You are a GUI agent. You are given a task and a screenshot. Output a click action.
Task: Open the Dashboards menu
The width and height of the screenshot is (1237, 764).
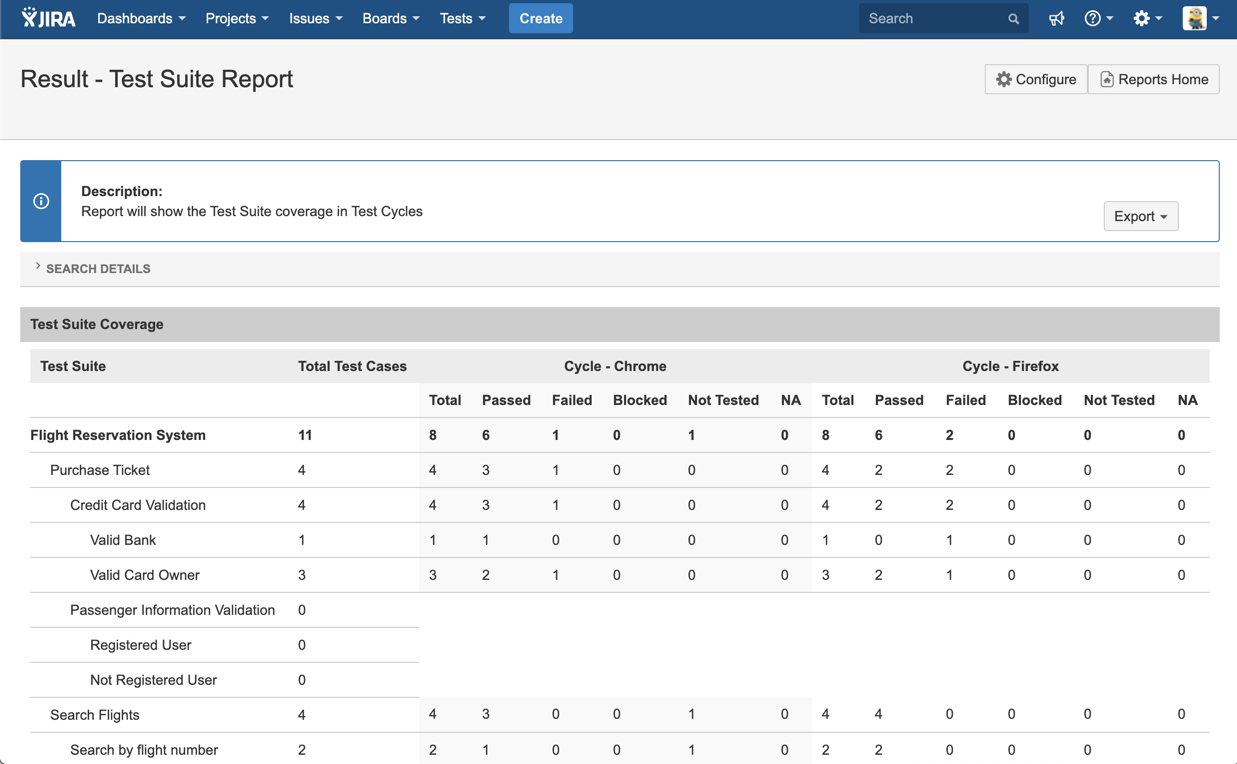pyautogui.click(x=141, y=19)
